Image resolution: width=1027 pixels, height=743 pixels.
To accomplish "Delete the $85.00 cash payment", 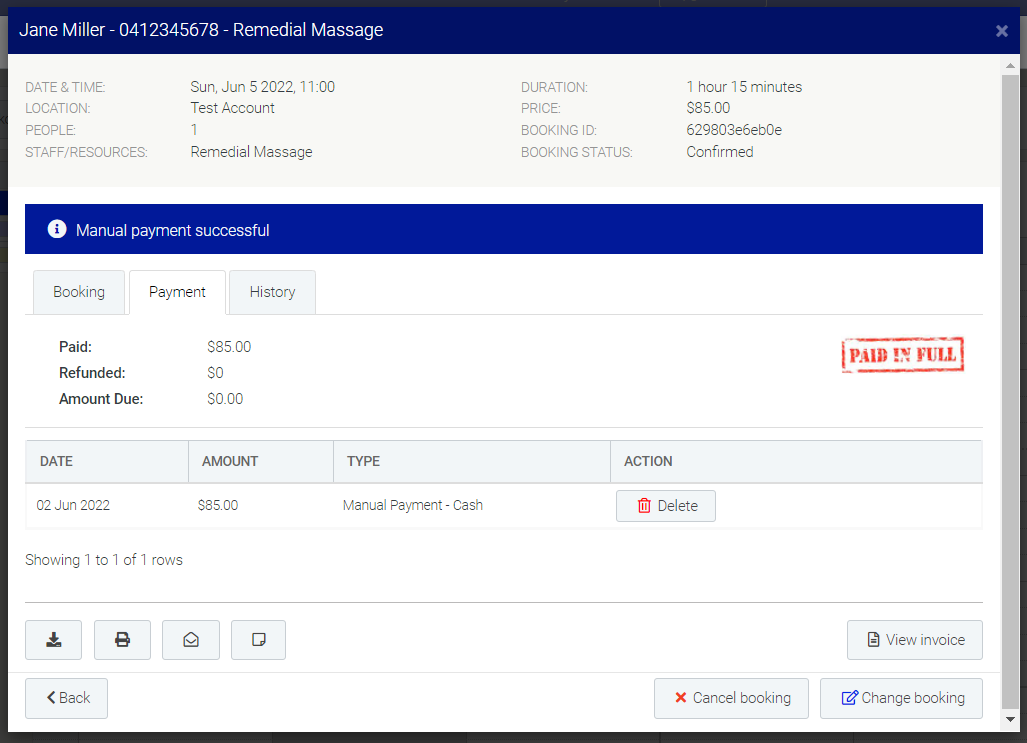I will click(x=665, y=505).
